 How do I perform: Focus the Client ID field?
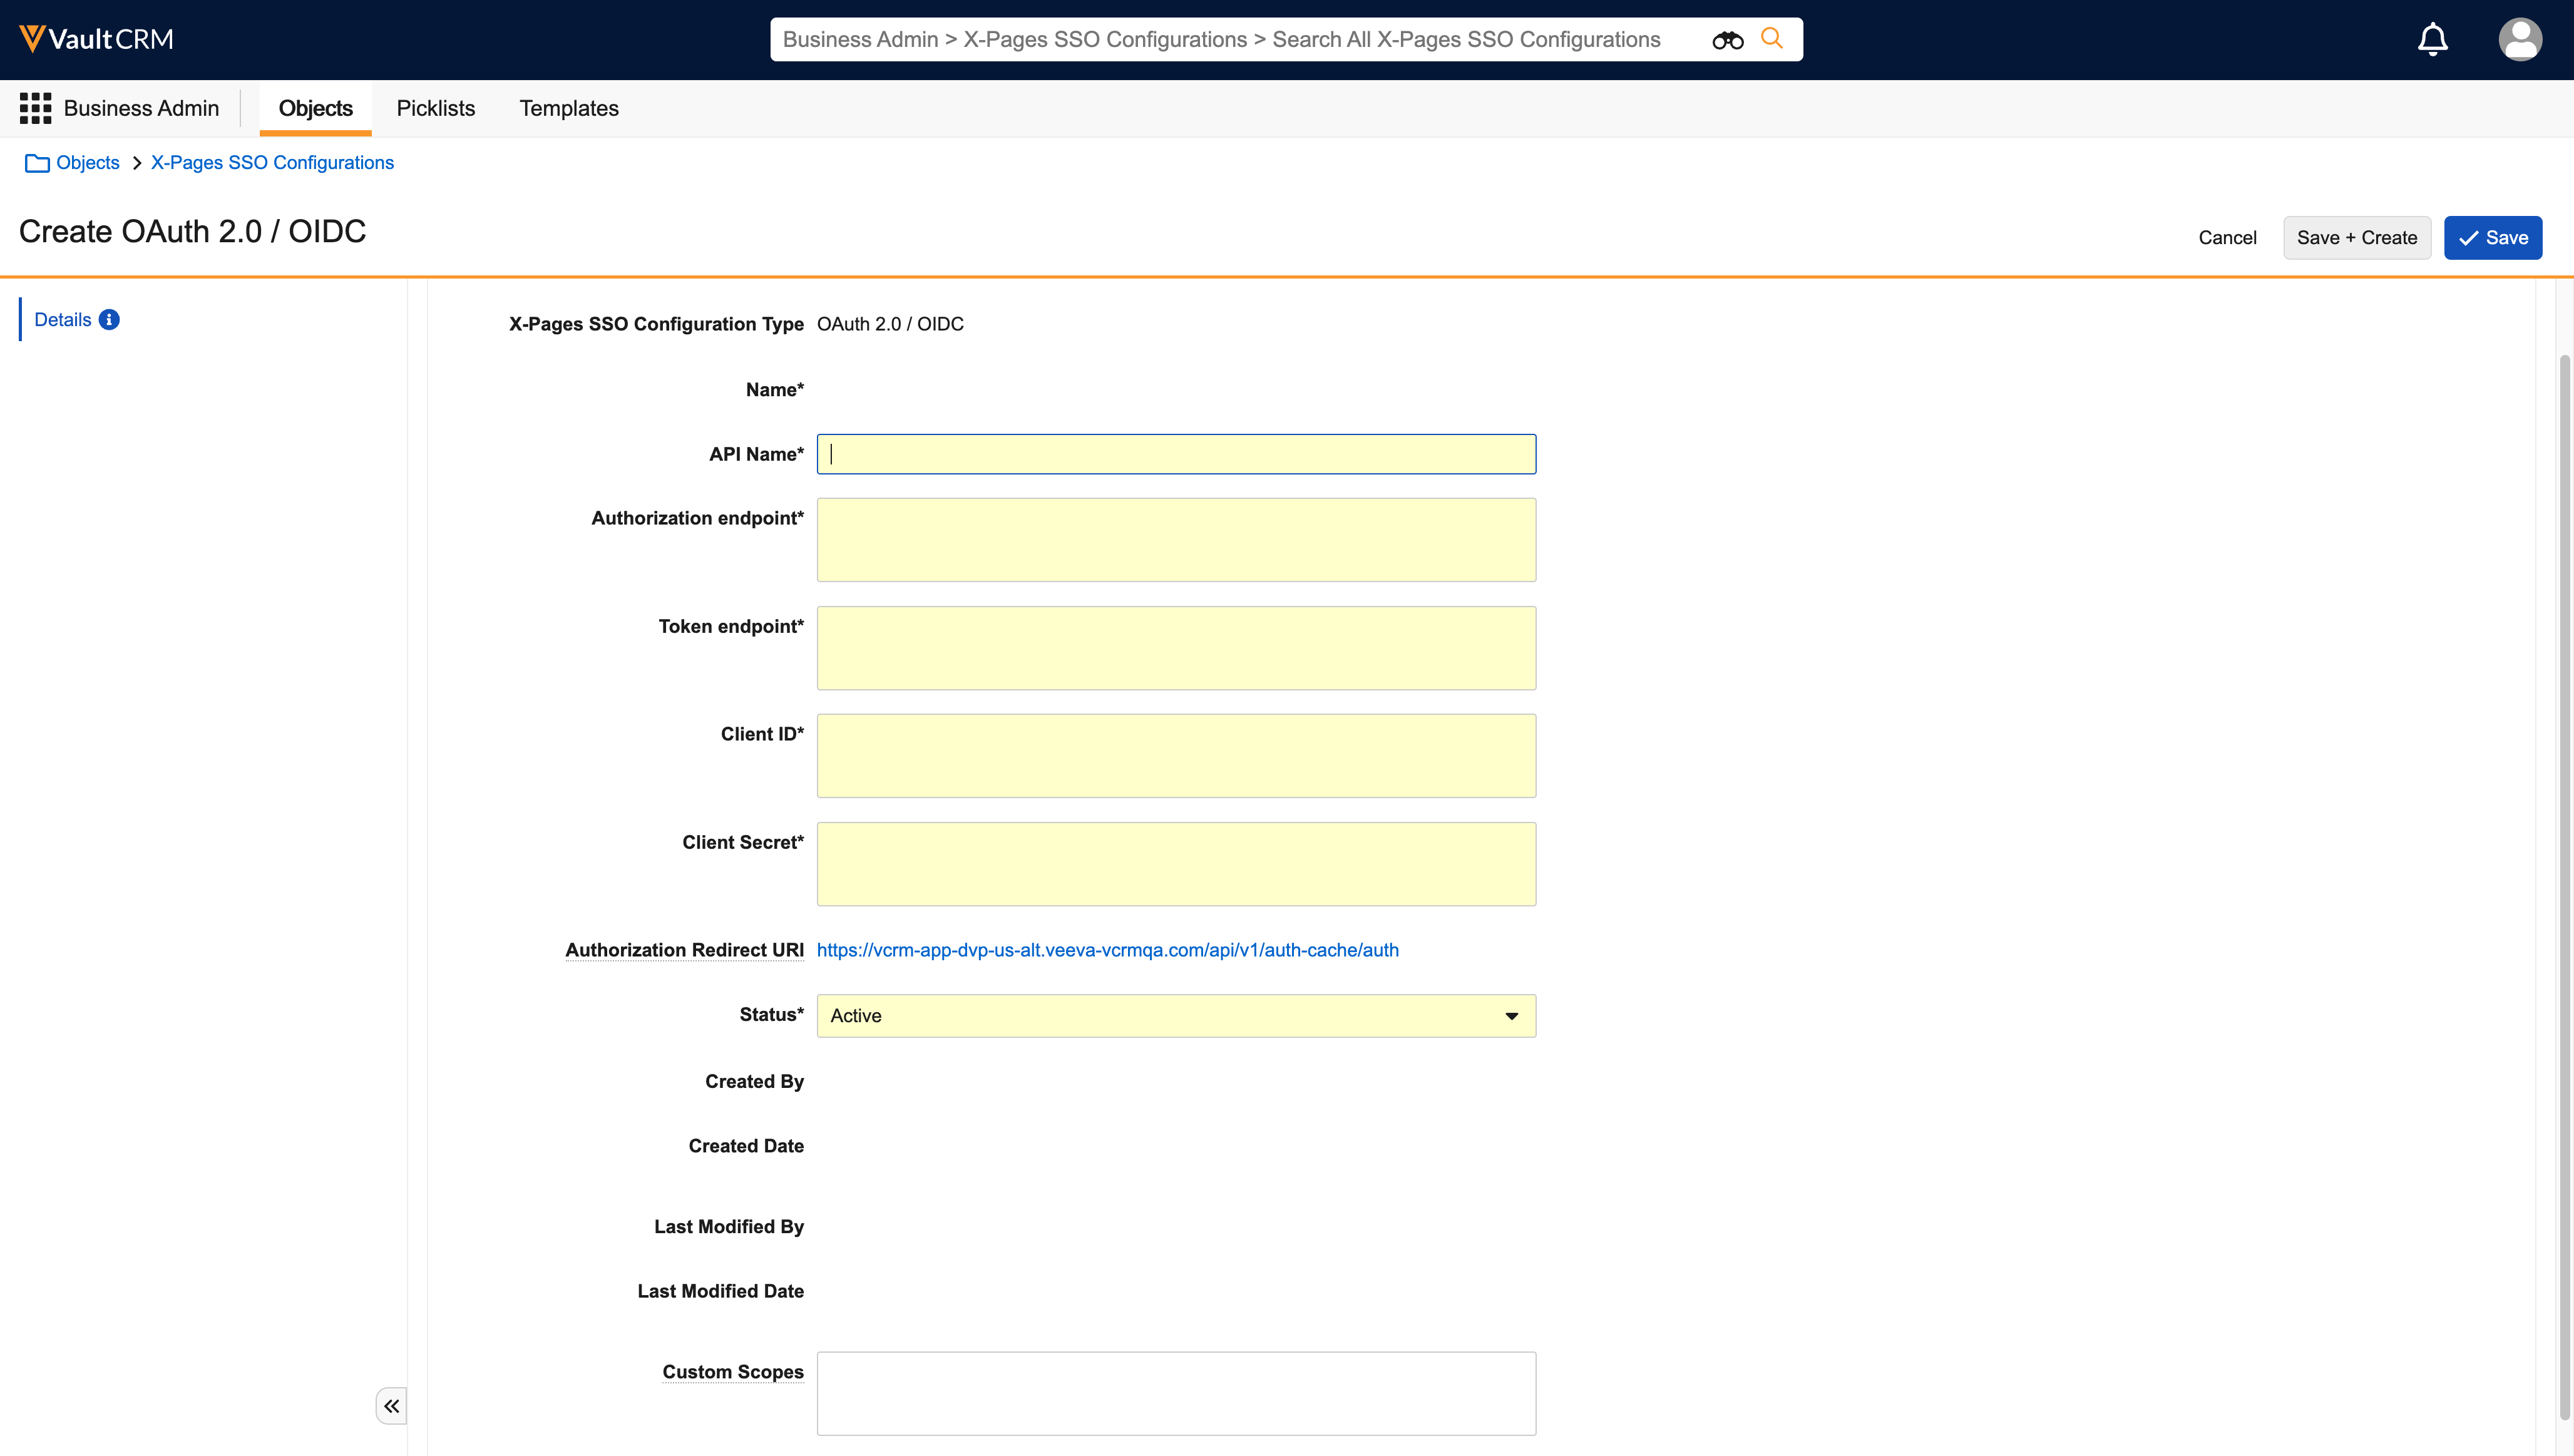pos(1175,756)
